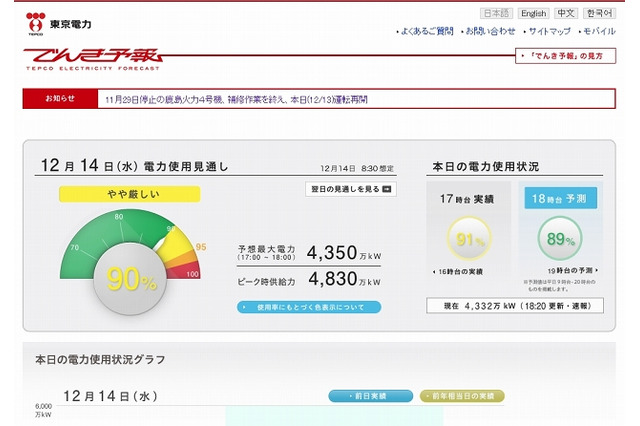The height and width of the screenshot is (426, 640).
Task: Click 現在 4,332万kW current usage box
Action: click(x=515, y=306)
